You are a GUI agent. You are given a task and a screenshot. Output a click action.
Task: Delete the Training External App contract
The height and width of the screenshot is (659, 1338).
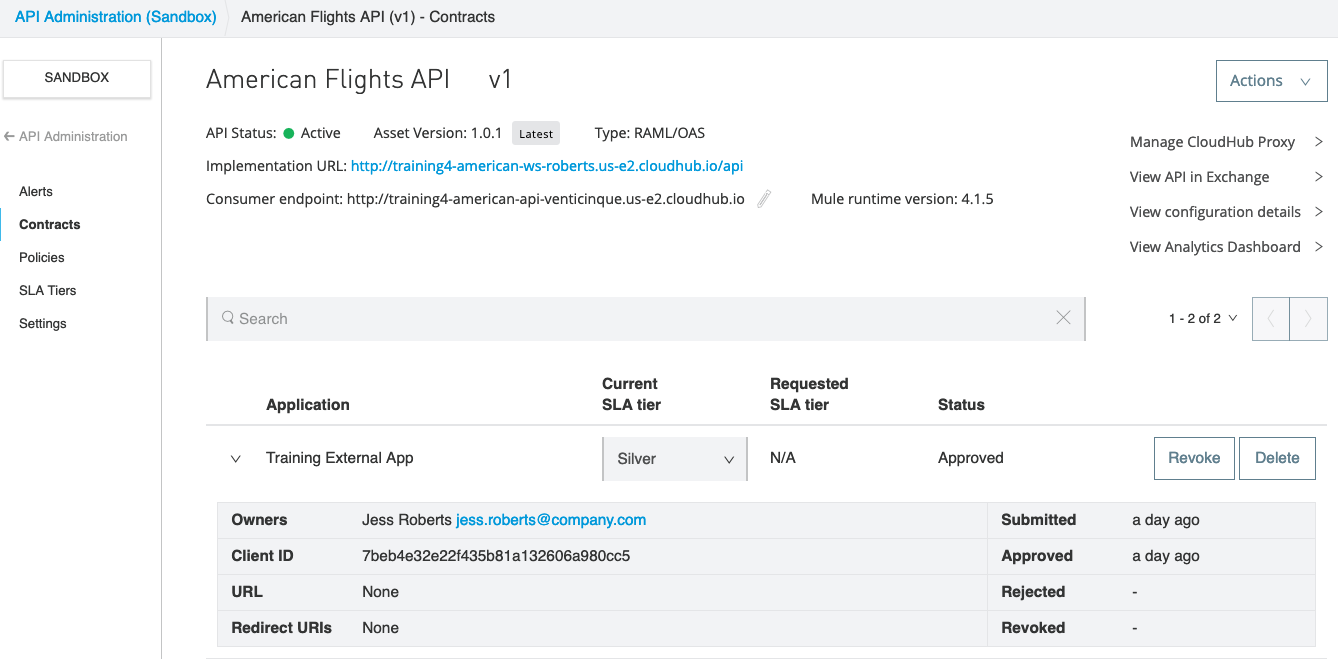click(1277, 458)
